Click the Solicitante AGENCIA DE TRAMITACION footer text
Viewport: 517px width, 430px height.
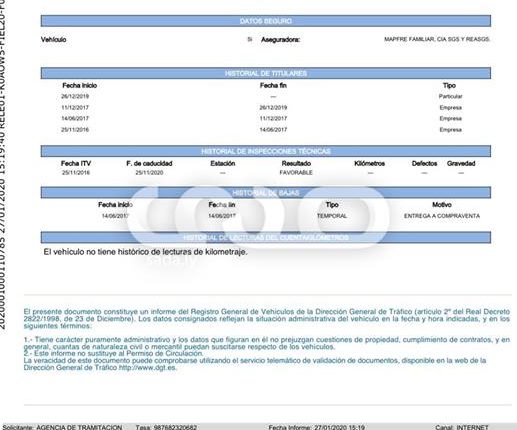pos(62,427)
